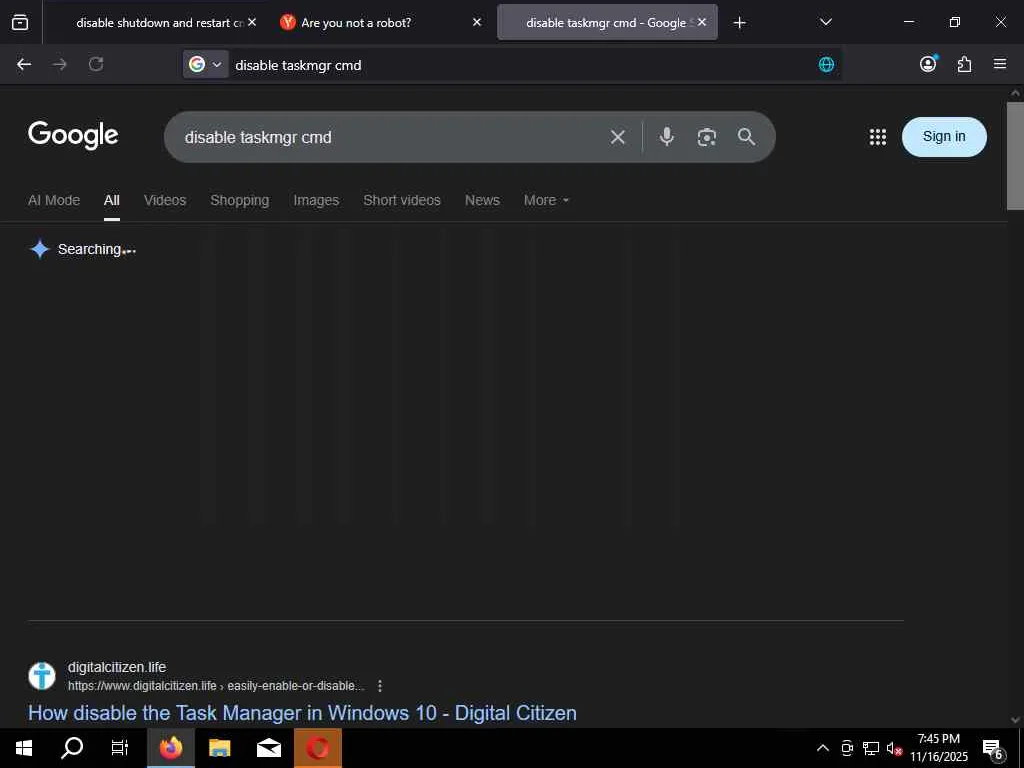The height and width of the screenshot is (768, 1024).
Task: Search by image with camera icon
Action: [x=707, y=137]
